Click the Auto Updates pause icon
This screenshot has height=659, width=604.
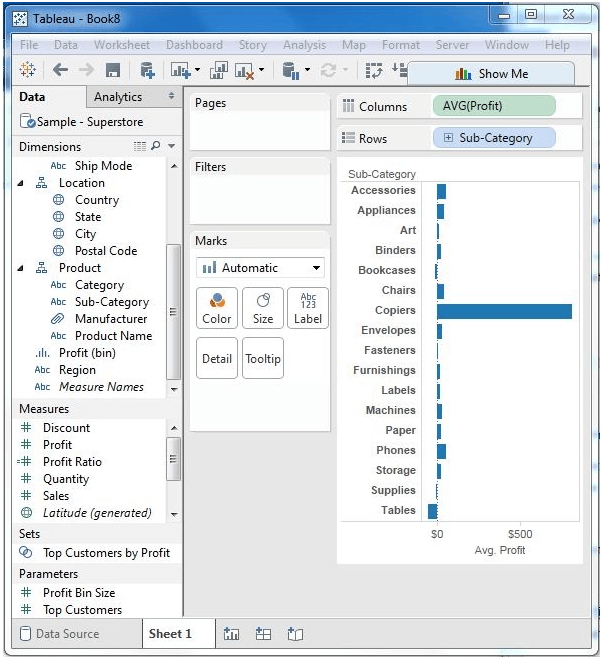[291, 70]
